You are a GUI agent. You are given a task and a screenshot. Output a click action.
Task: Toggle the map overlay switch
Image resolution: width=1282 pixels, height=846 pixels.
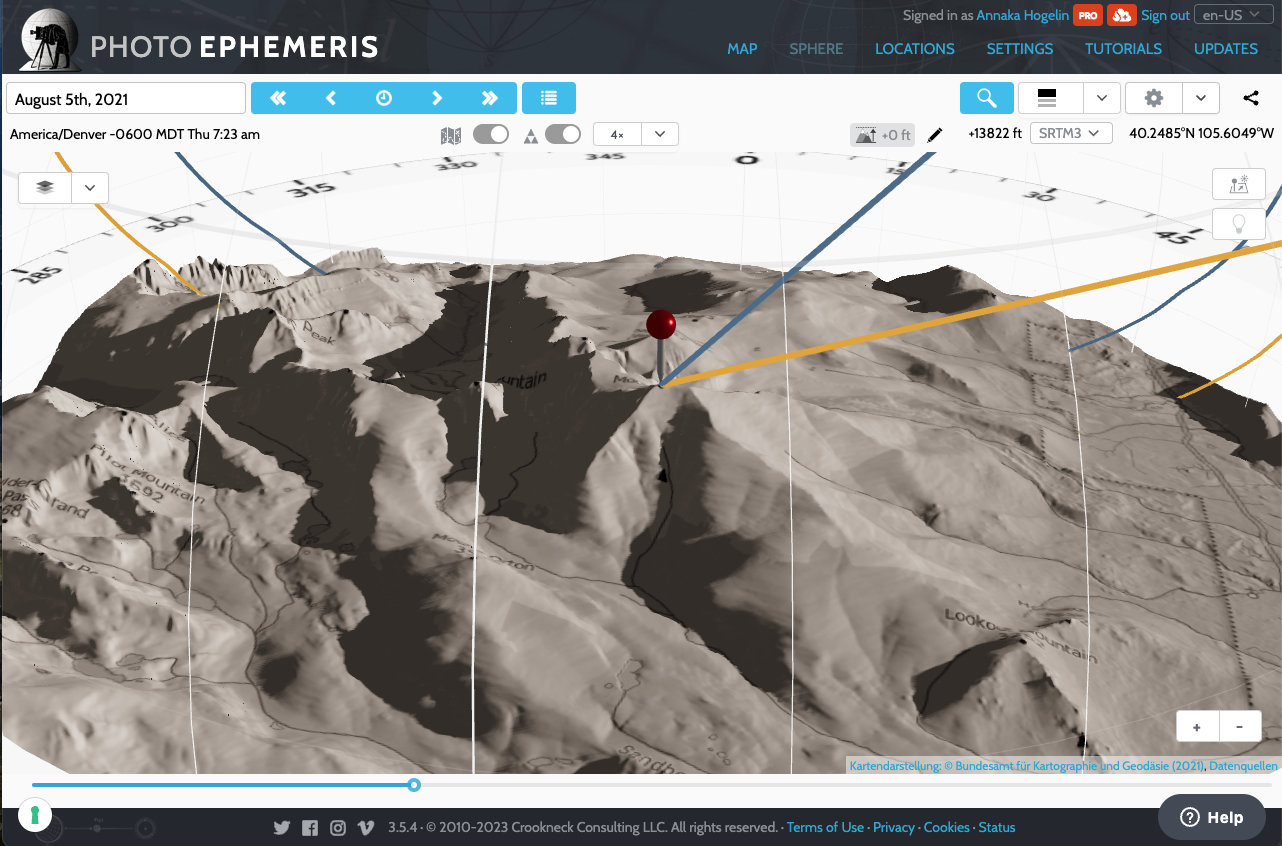491,134
